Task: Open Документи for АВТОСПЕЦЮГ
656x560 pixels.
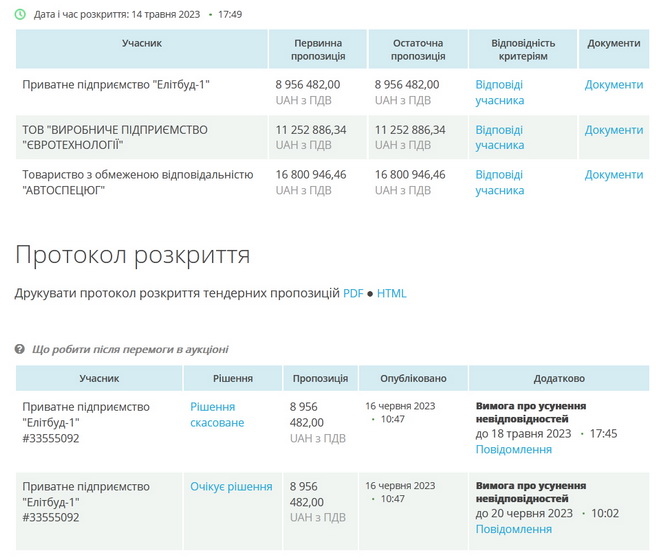Action: pos(613,175)
